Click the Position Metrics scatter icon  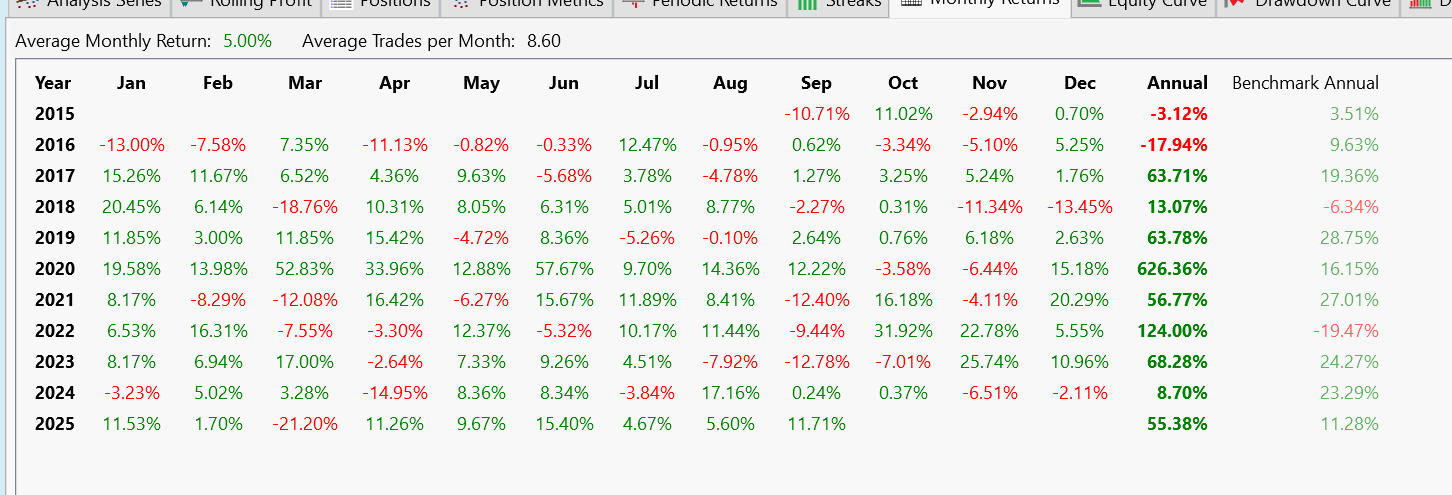[461, 3]
